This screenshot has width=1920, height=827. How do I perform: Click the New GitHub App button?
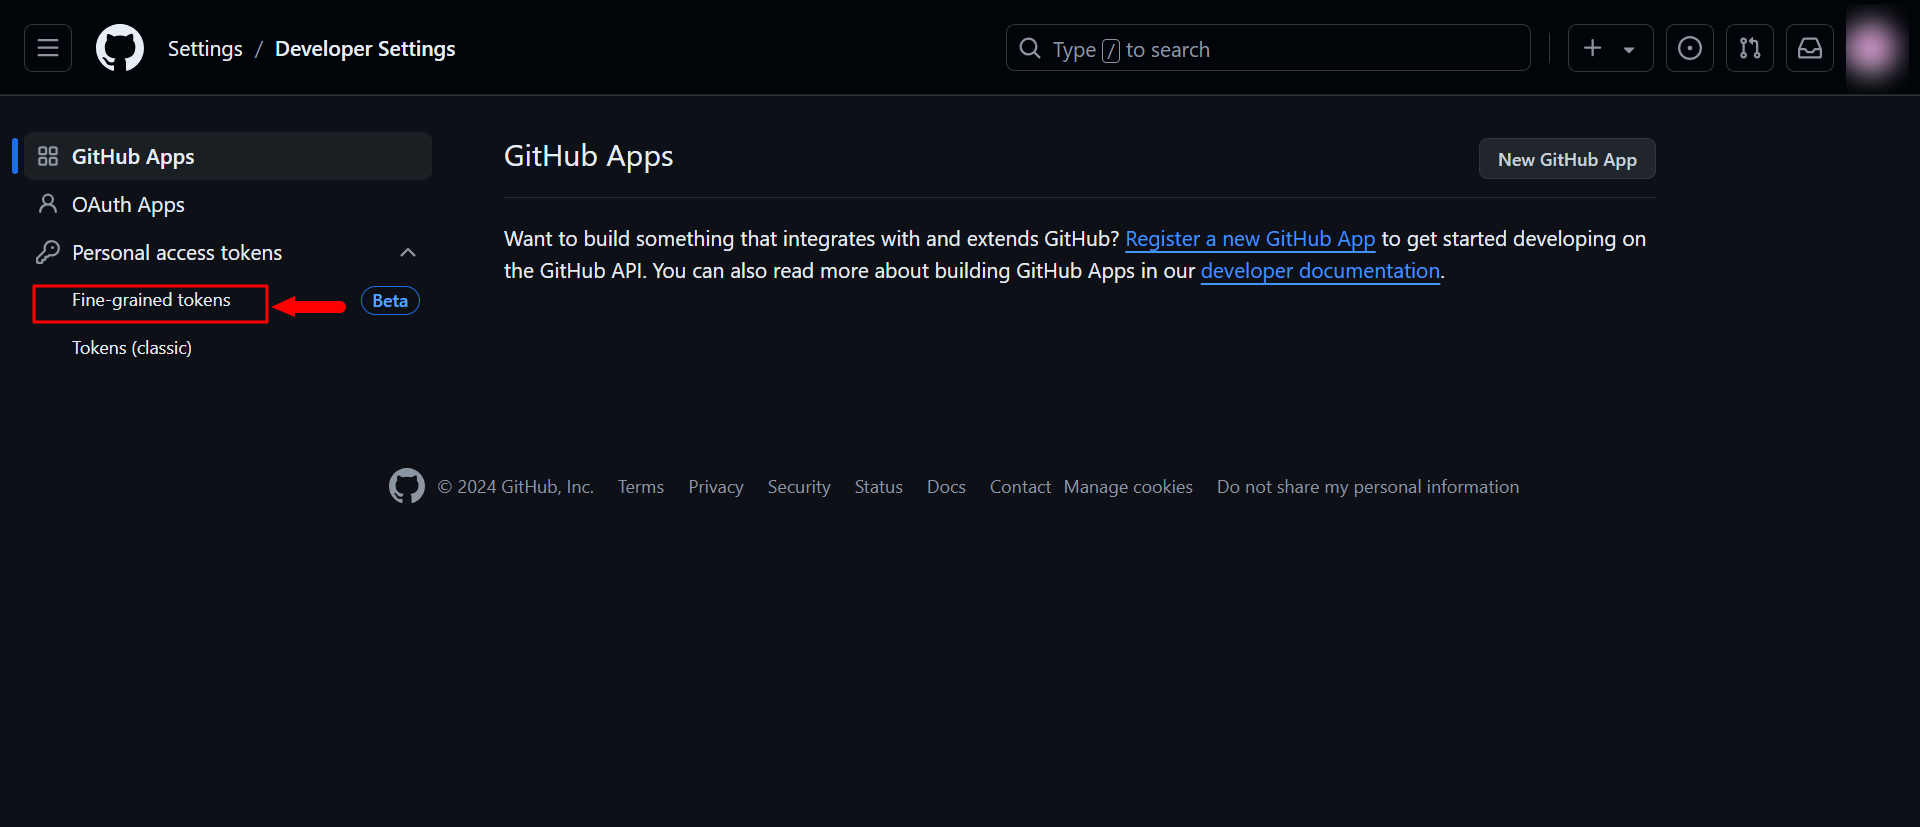click(1567, 159)
